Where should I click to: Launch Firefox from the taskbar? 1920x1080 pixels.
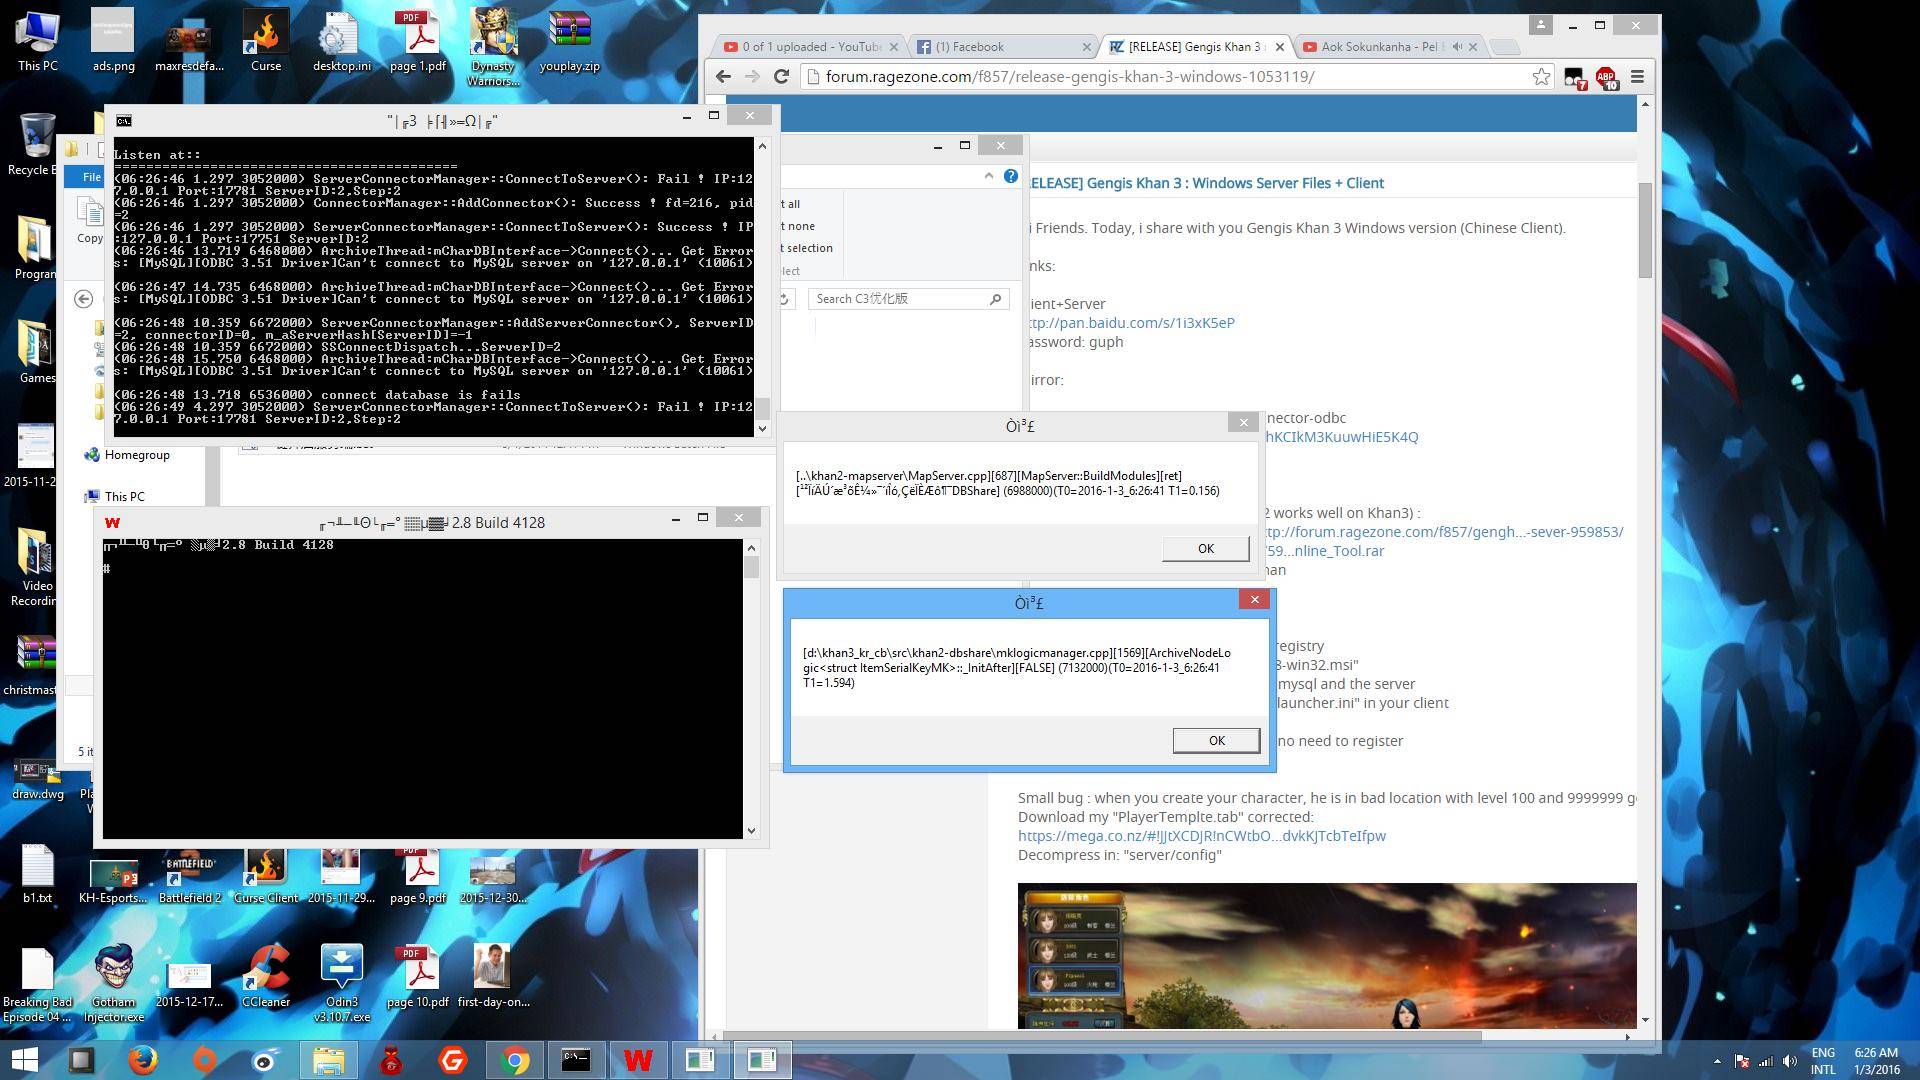click(143, 1059)
